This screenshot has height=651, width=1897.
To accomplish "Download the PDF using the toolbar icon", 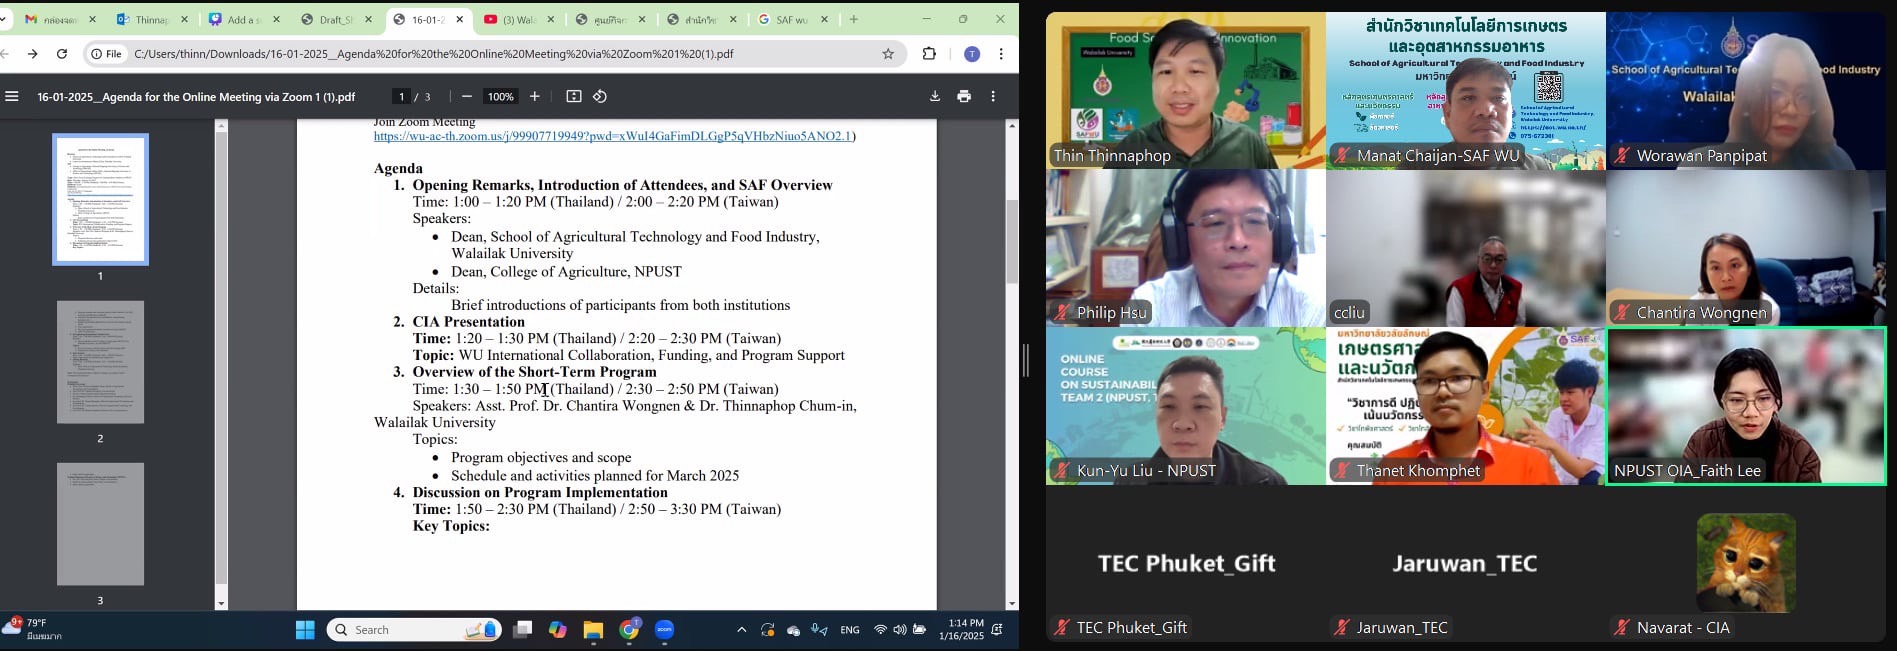I will click(934, 97).
